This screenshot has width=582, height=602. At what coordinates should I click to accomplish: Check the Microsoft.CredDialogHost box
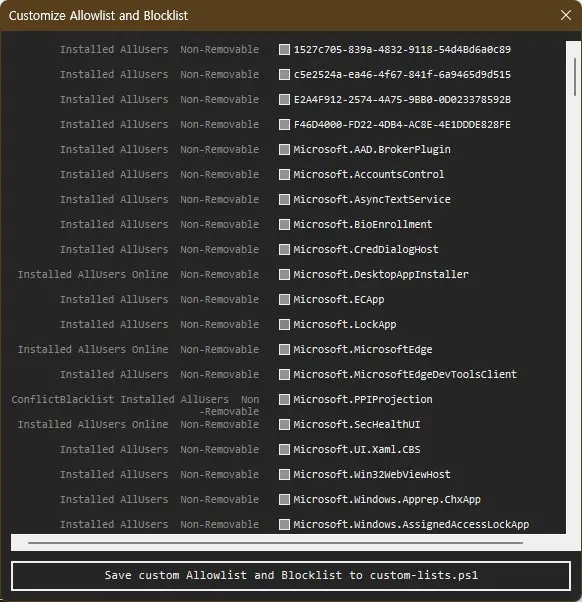284,250
